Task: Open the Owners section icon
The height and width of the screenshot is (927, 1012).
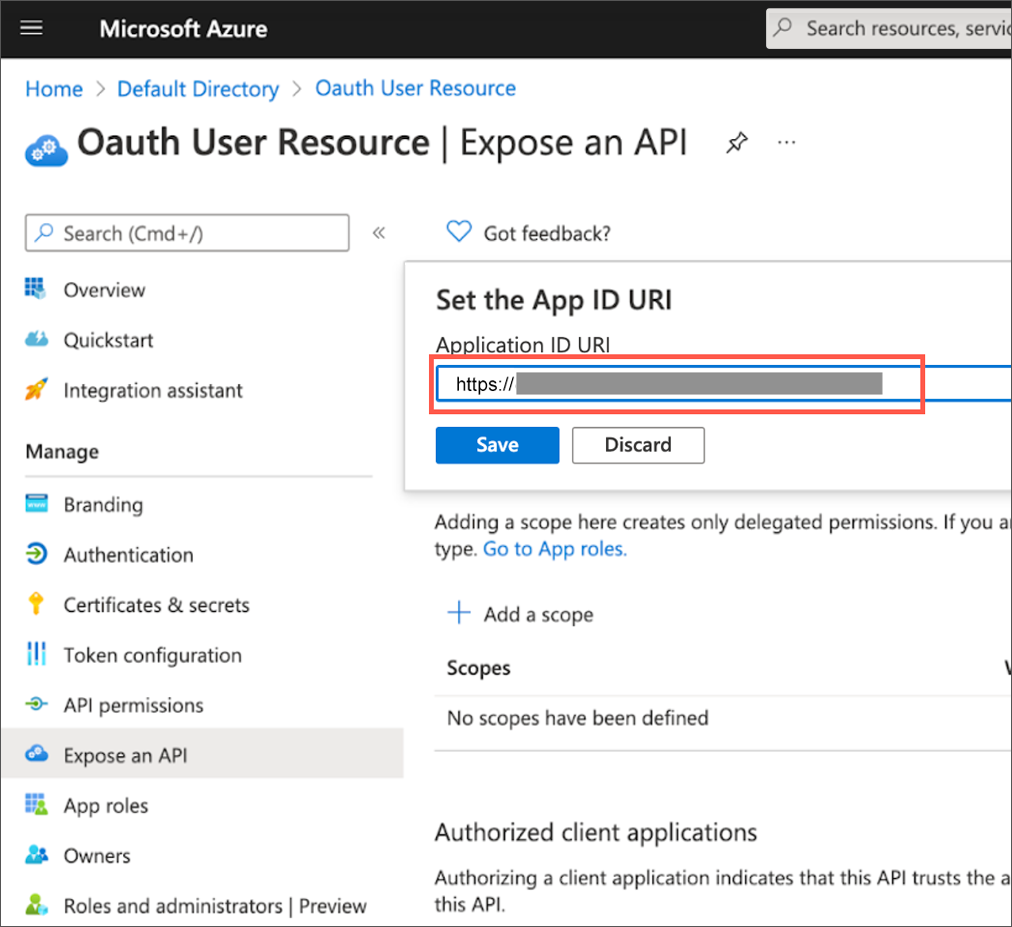Action: click(x=37, y=856)
